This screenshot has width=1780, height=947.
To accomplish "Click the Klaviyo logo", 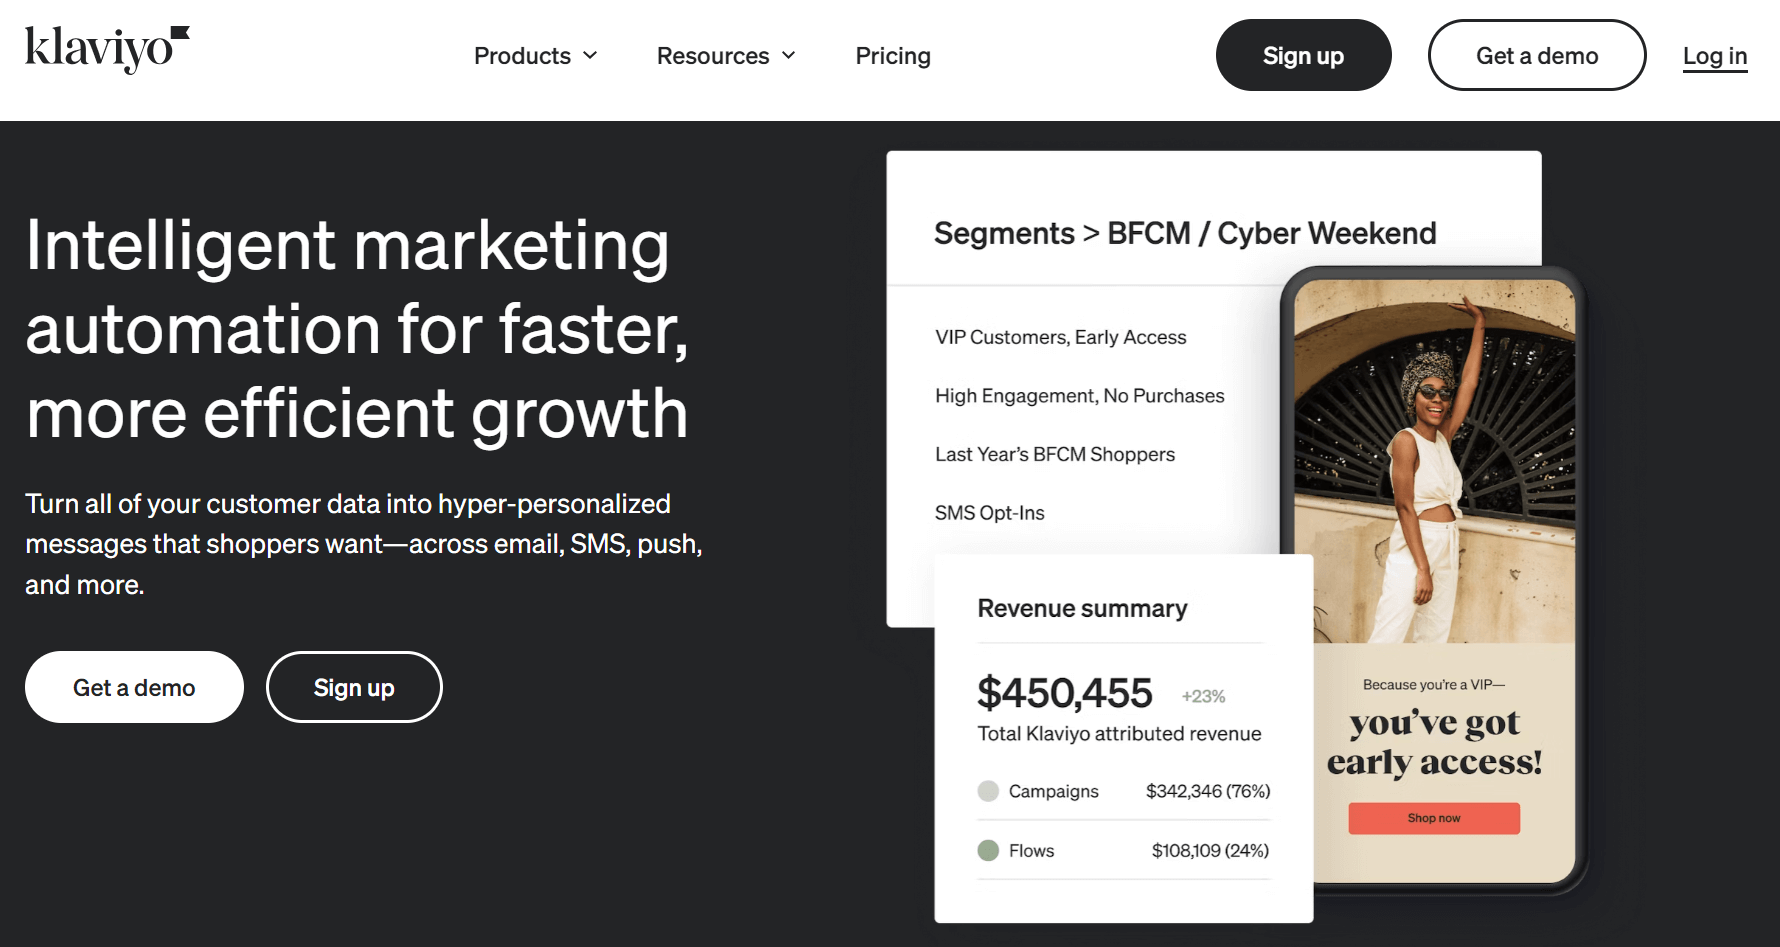I will click(x=107, y=50).
